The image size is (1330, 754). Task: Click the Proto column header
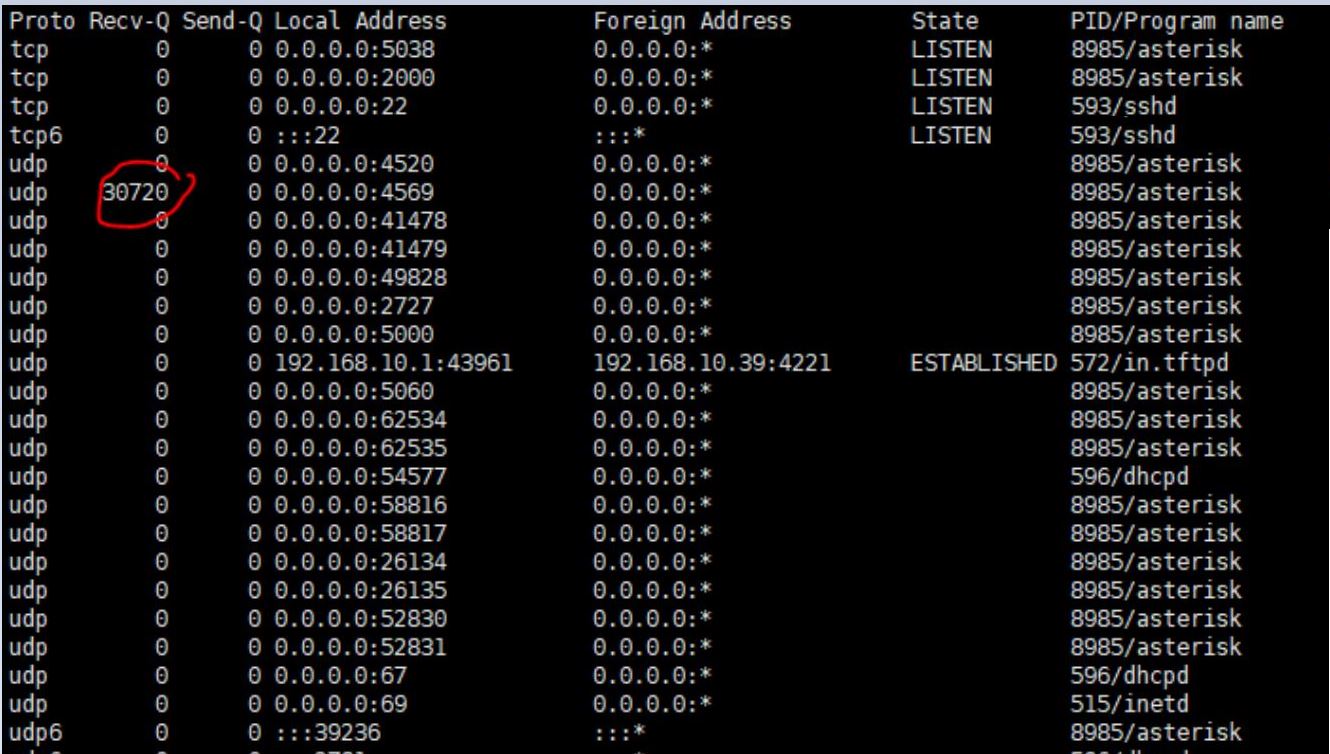(x=37, y=21)
